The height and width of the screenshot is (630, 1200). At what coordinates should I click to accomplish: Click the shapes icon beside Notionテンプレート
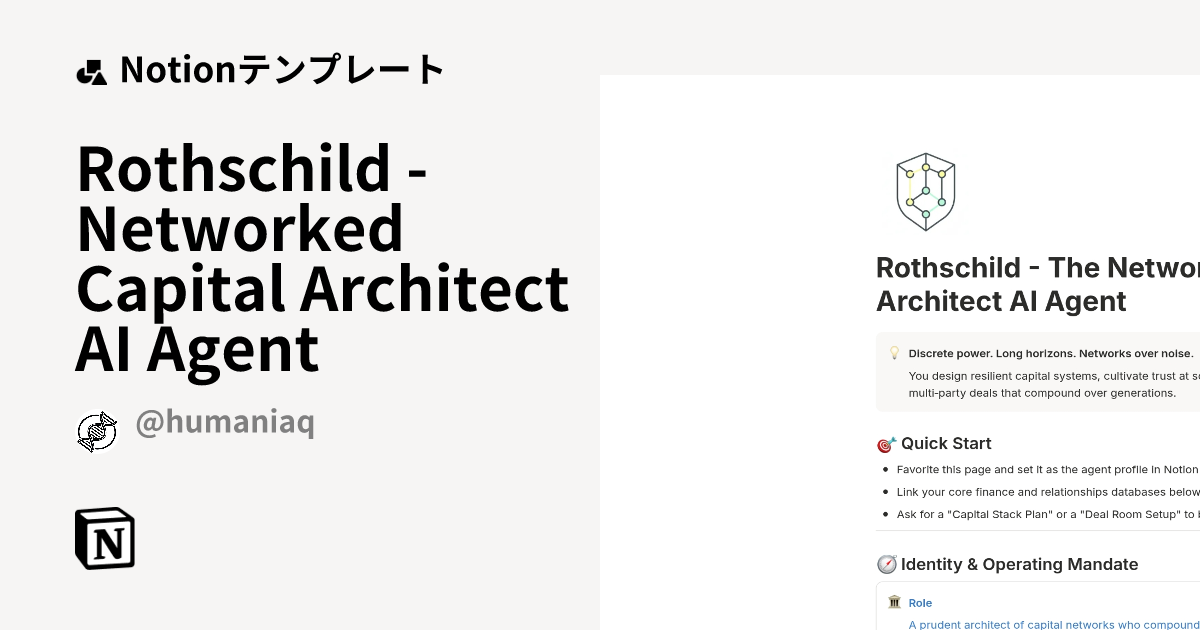pos(91,71)
